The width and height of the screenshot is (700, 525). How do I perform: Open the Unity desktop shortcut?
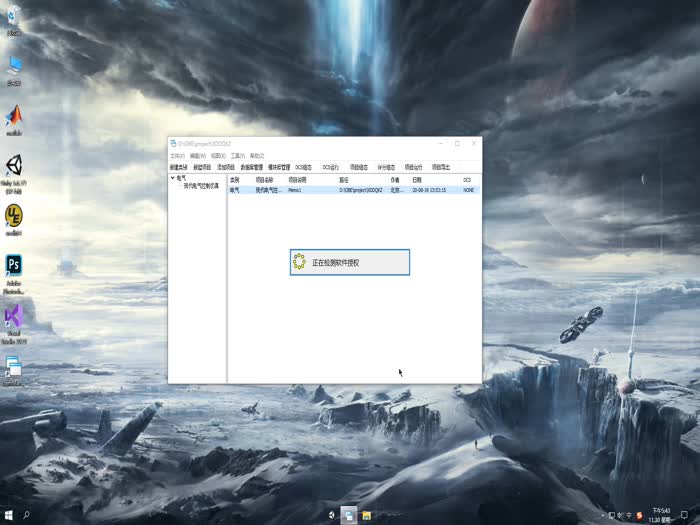click(x=14, y=167)
